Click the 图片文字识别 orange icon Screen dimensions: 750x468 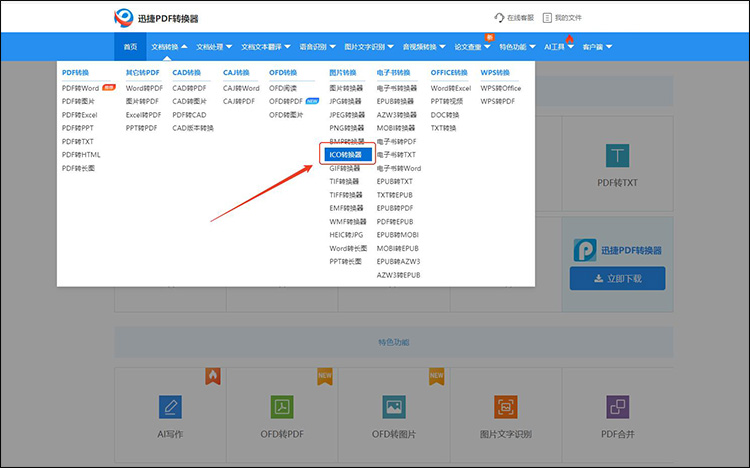click(x=506, y=406)
